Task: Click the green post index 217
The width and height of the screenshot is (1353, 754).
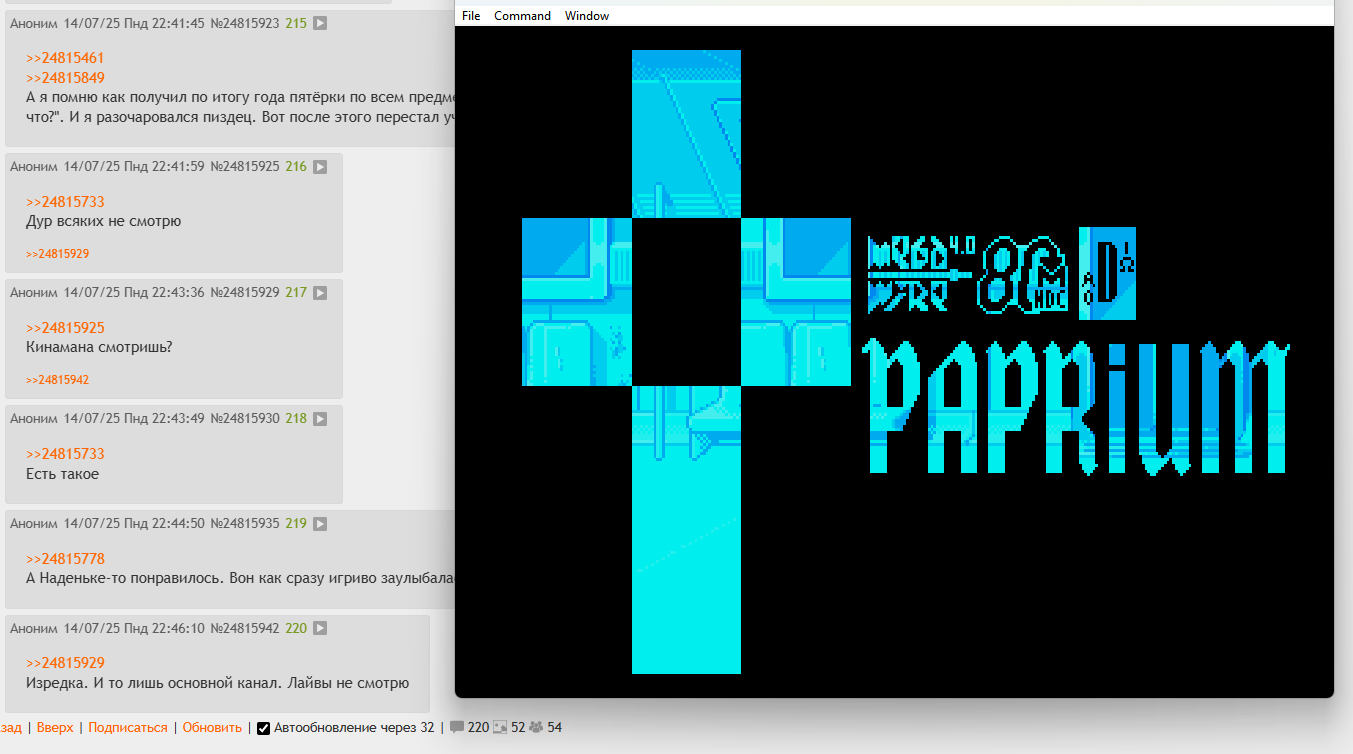Action: pos(296,293)
